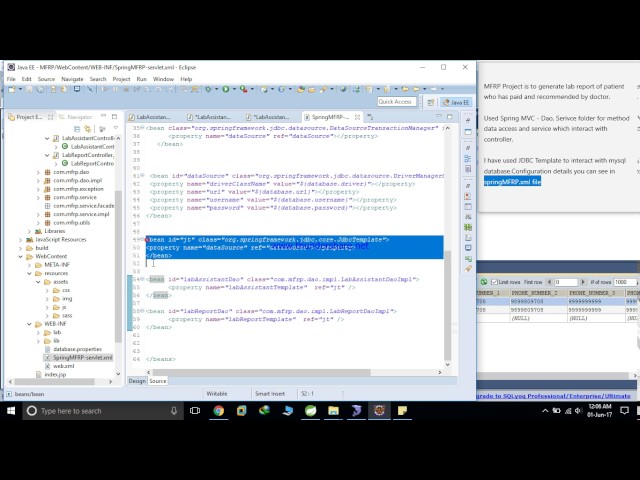Click the Task View taskbar icon
The image size is (640, 480).
click(x=195, y=411)
